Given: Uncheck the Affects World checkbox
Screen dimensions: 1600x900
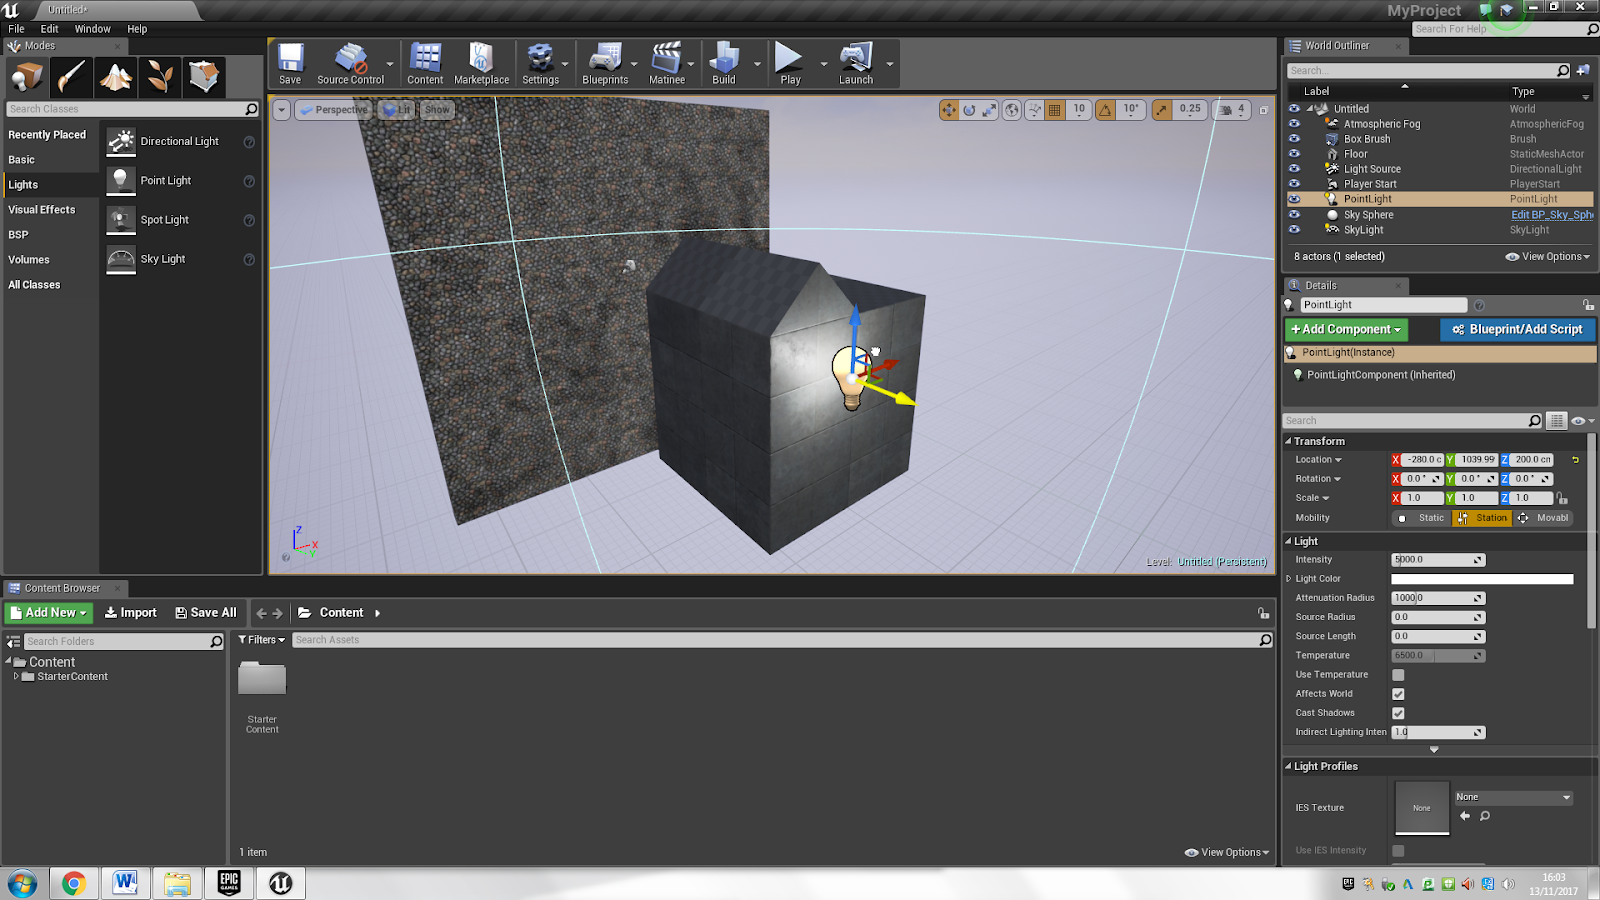Looking at the screenshot, I should coord(1398,694).
